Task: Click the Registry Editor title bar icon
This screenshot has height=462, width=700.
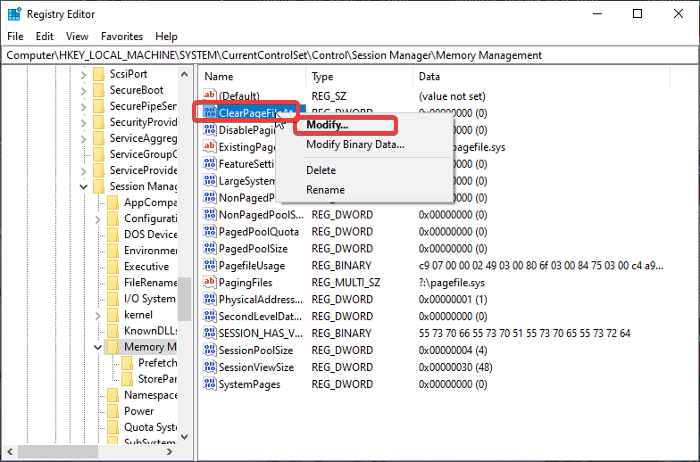Action: 14,14
